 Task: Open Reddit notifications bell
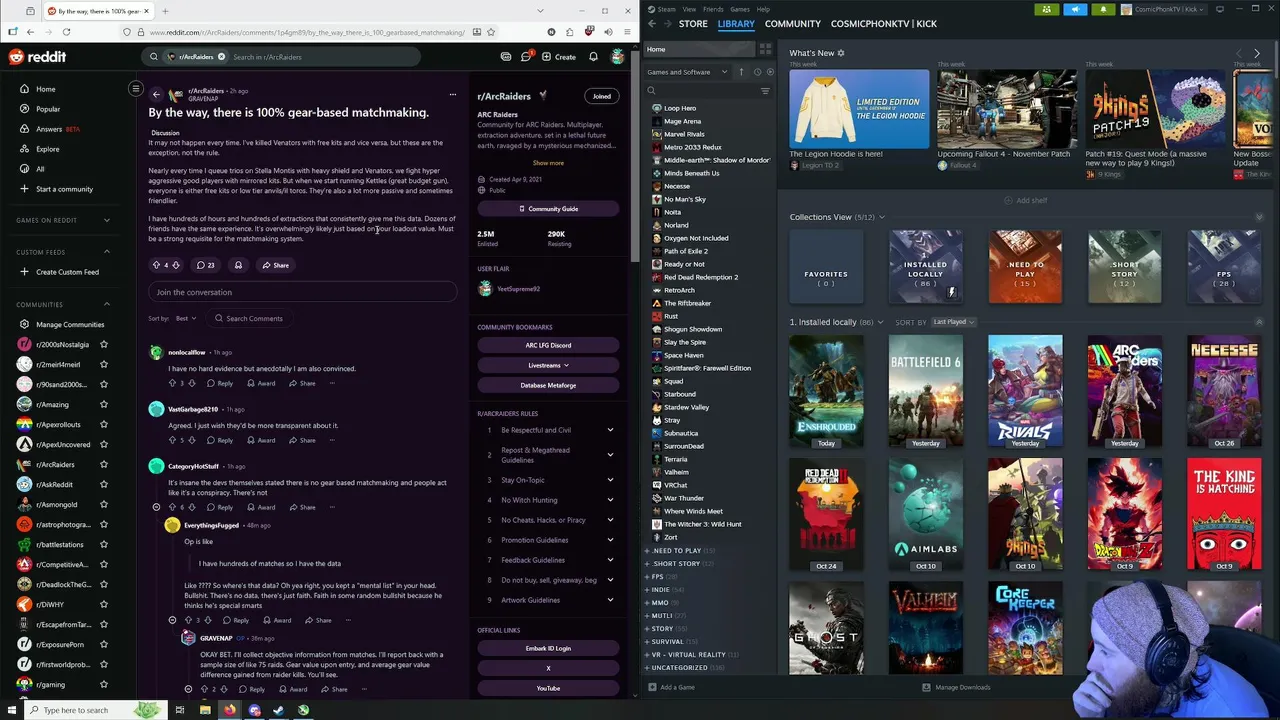[x=593, y=57]
